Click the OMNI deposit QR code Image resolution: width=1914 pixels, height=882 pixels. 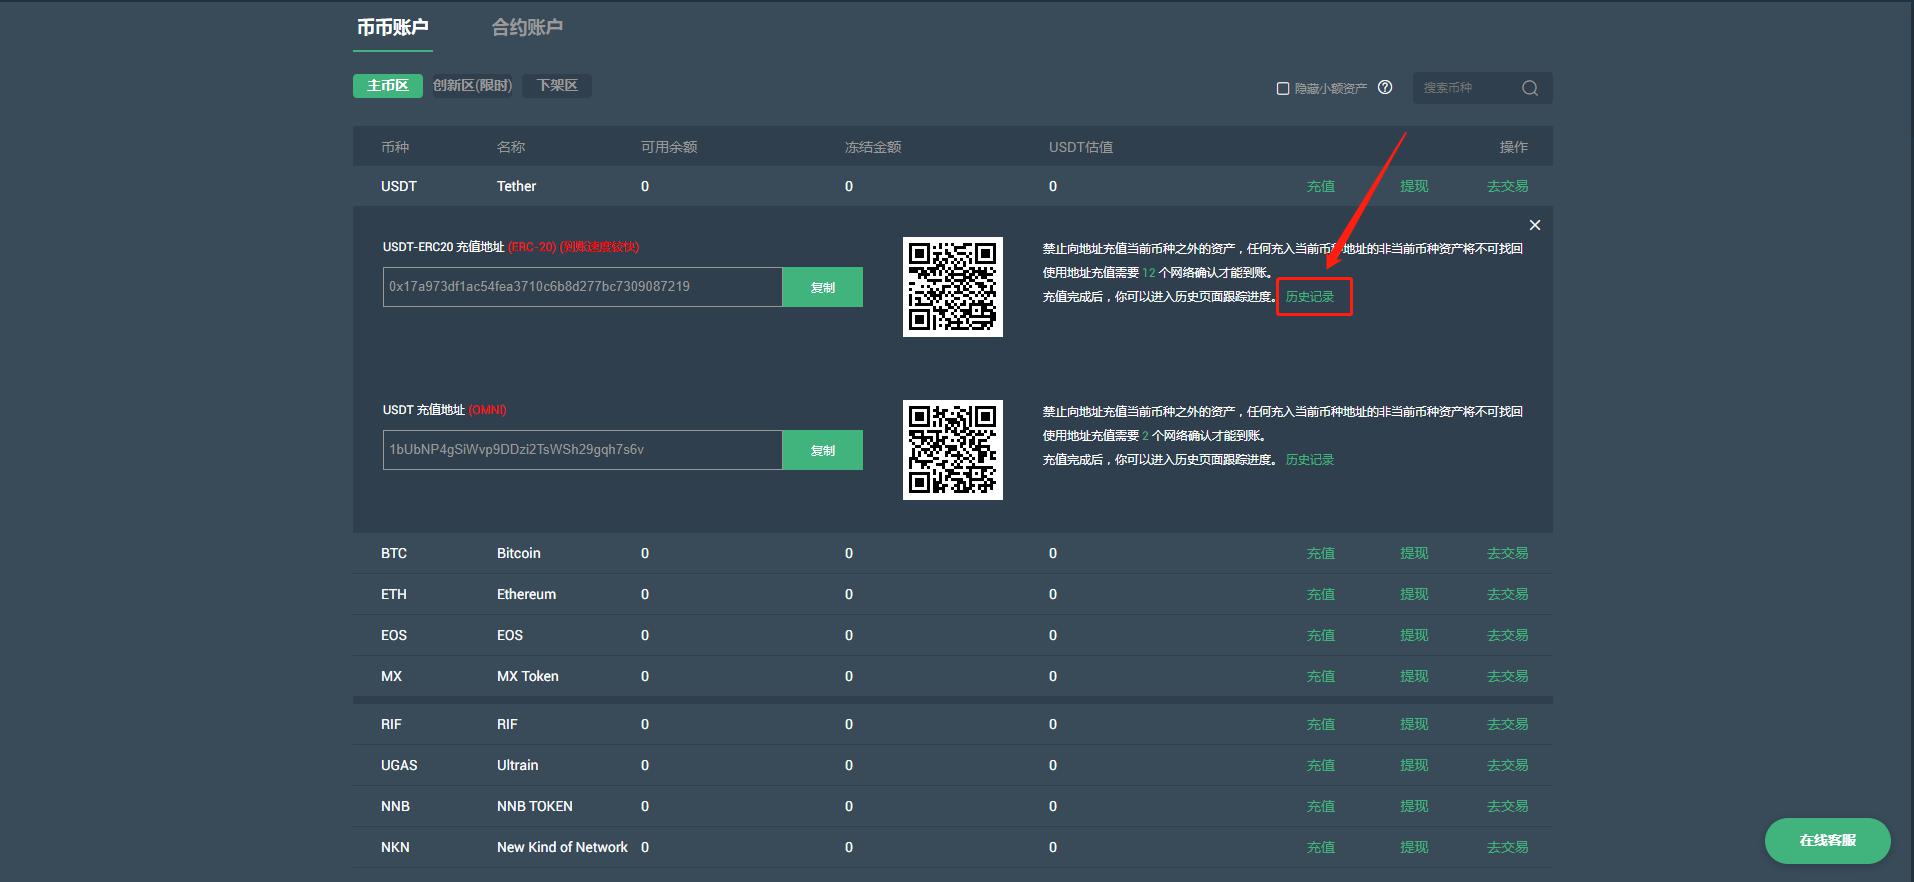click(953, 450)
